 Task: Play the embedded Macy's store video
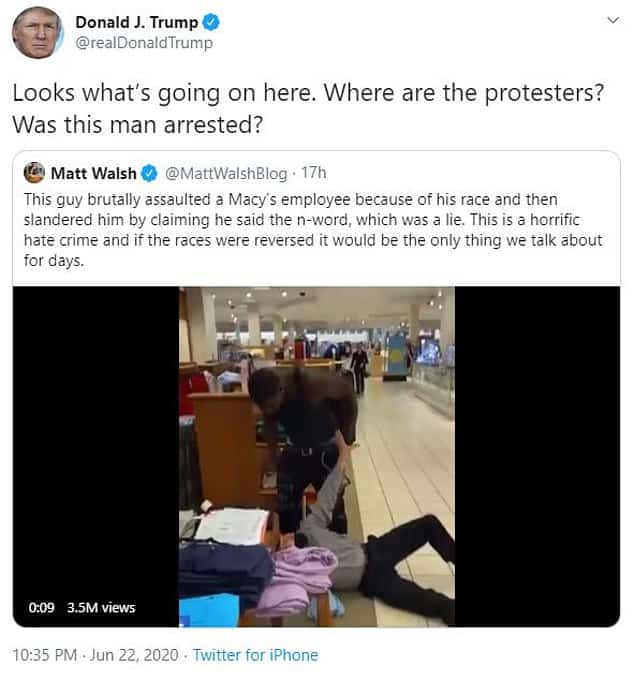coord(317,456)
